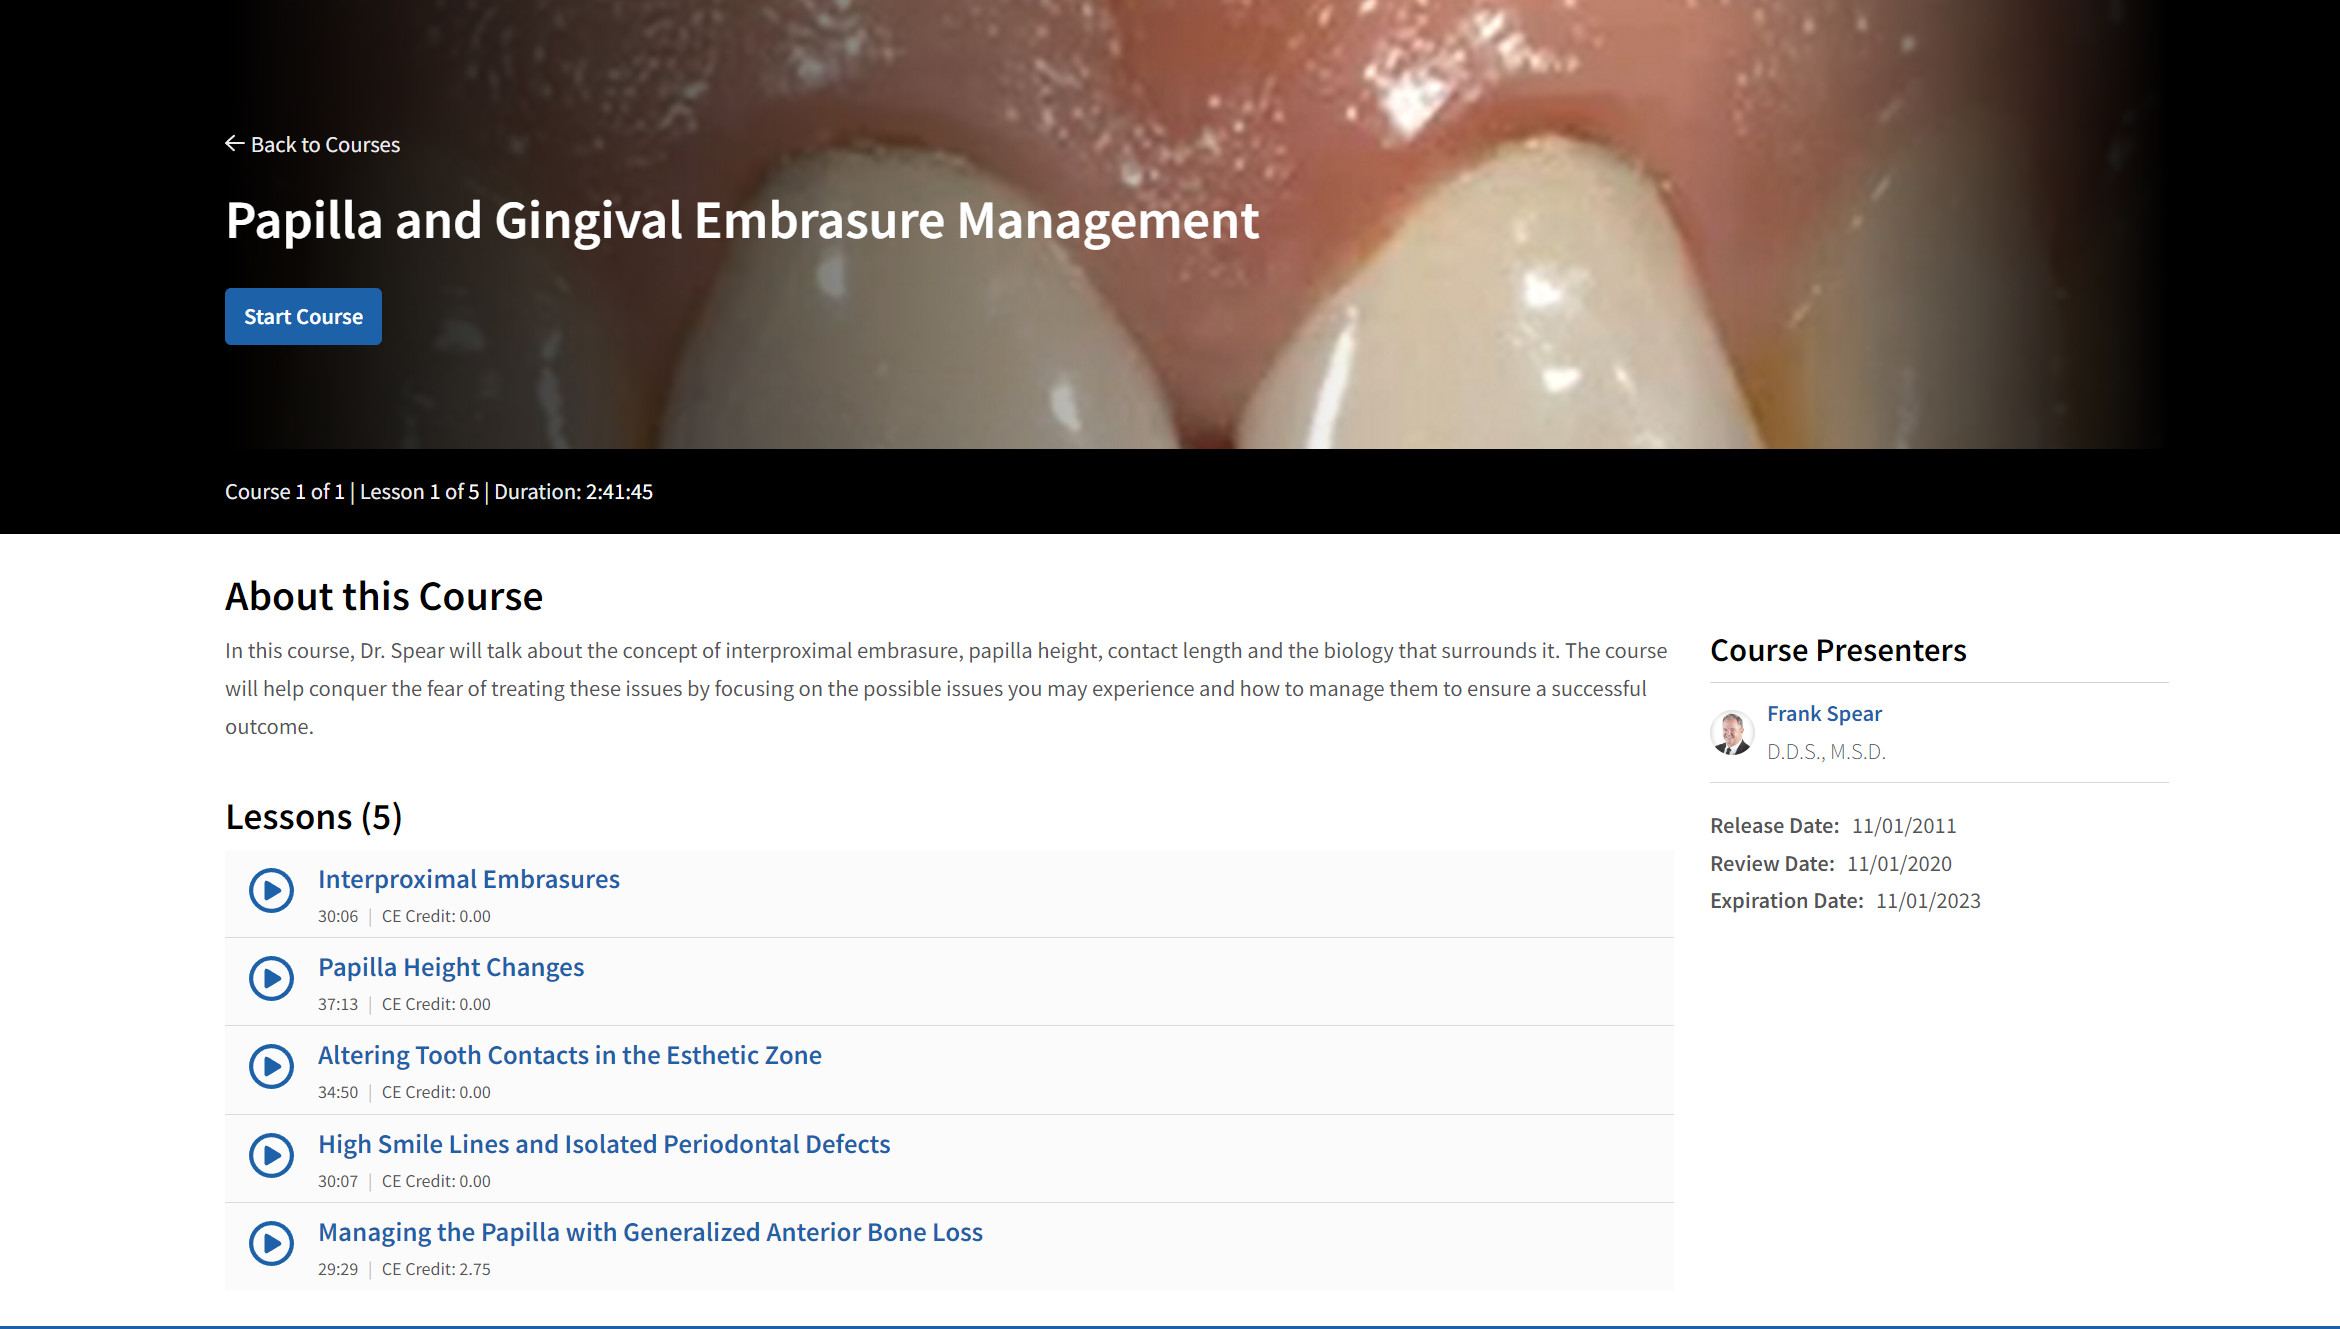2340x1329 pixels.
Task: Play the Managing the Papilla lesson icon
Action: [x=271, y=1243]
